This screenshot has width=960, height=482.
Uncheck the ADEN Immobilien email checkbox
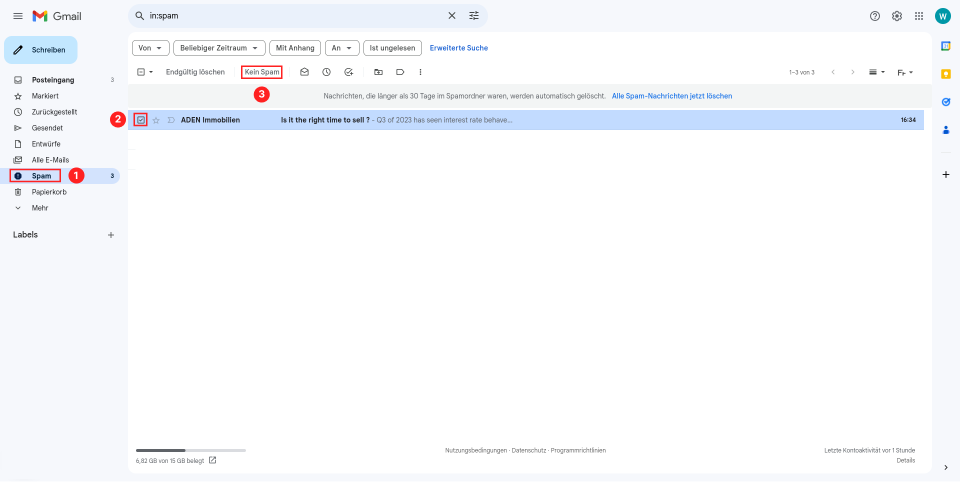(141, 120)
